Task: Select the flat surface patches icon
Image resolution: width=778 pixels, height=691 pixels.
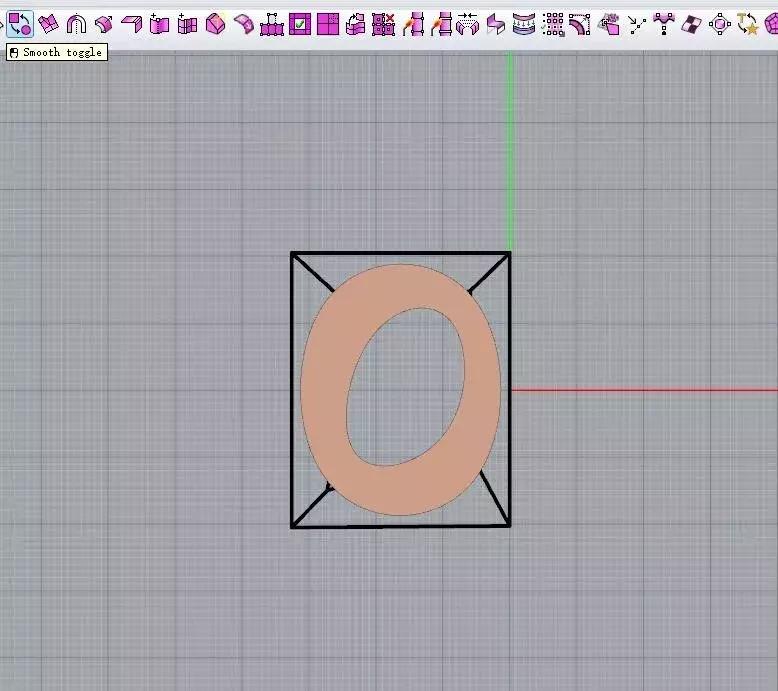Action: pyautogui.click(x=48, y=23)
